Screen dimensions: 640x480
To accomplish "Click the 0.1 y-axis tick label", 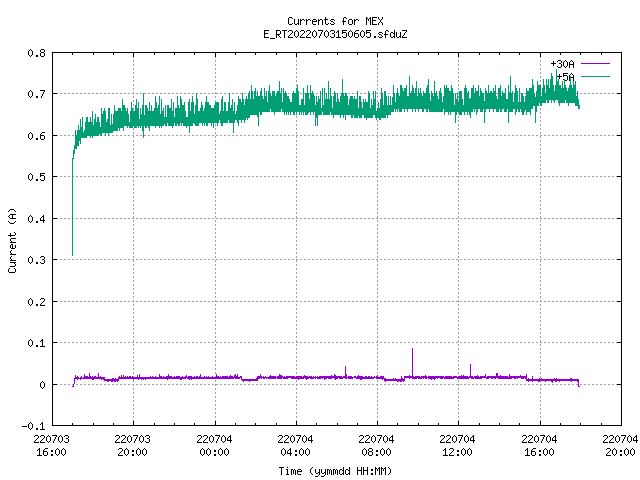I will point(36,343).
